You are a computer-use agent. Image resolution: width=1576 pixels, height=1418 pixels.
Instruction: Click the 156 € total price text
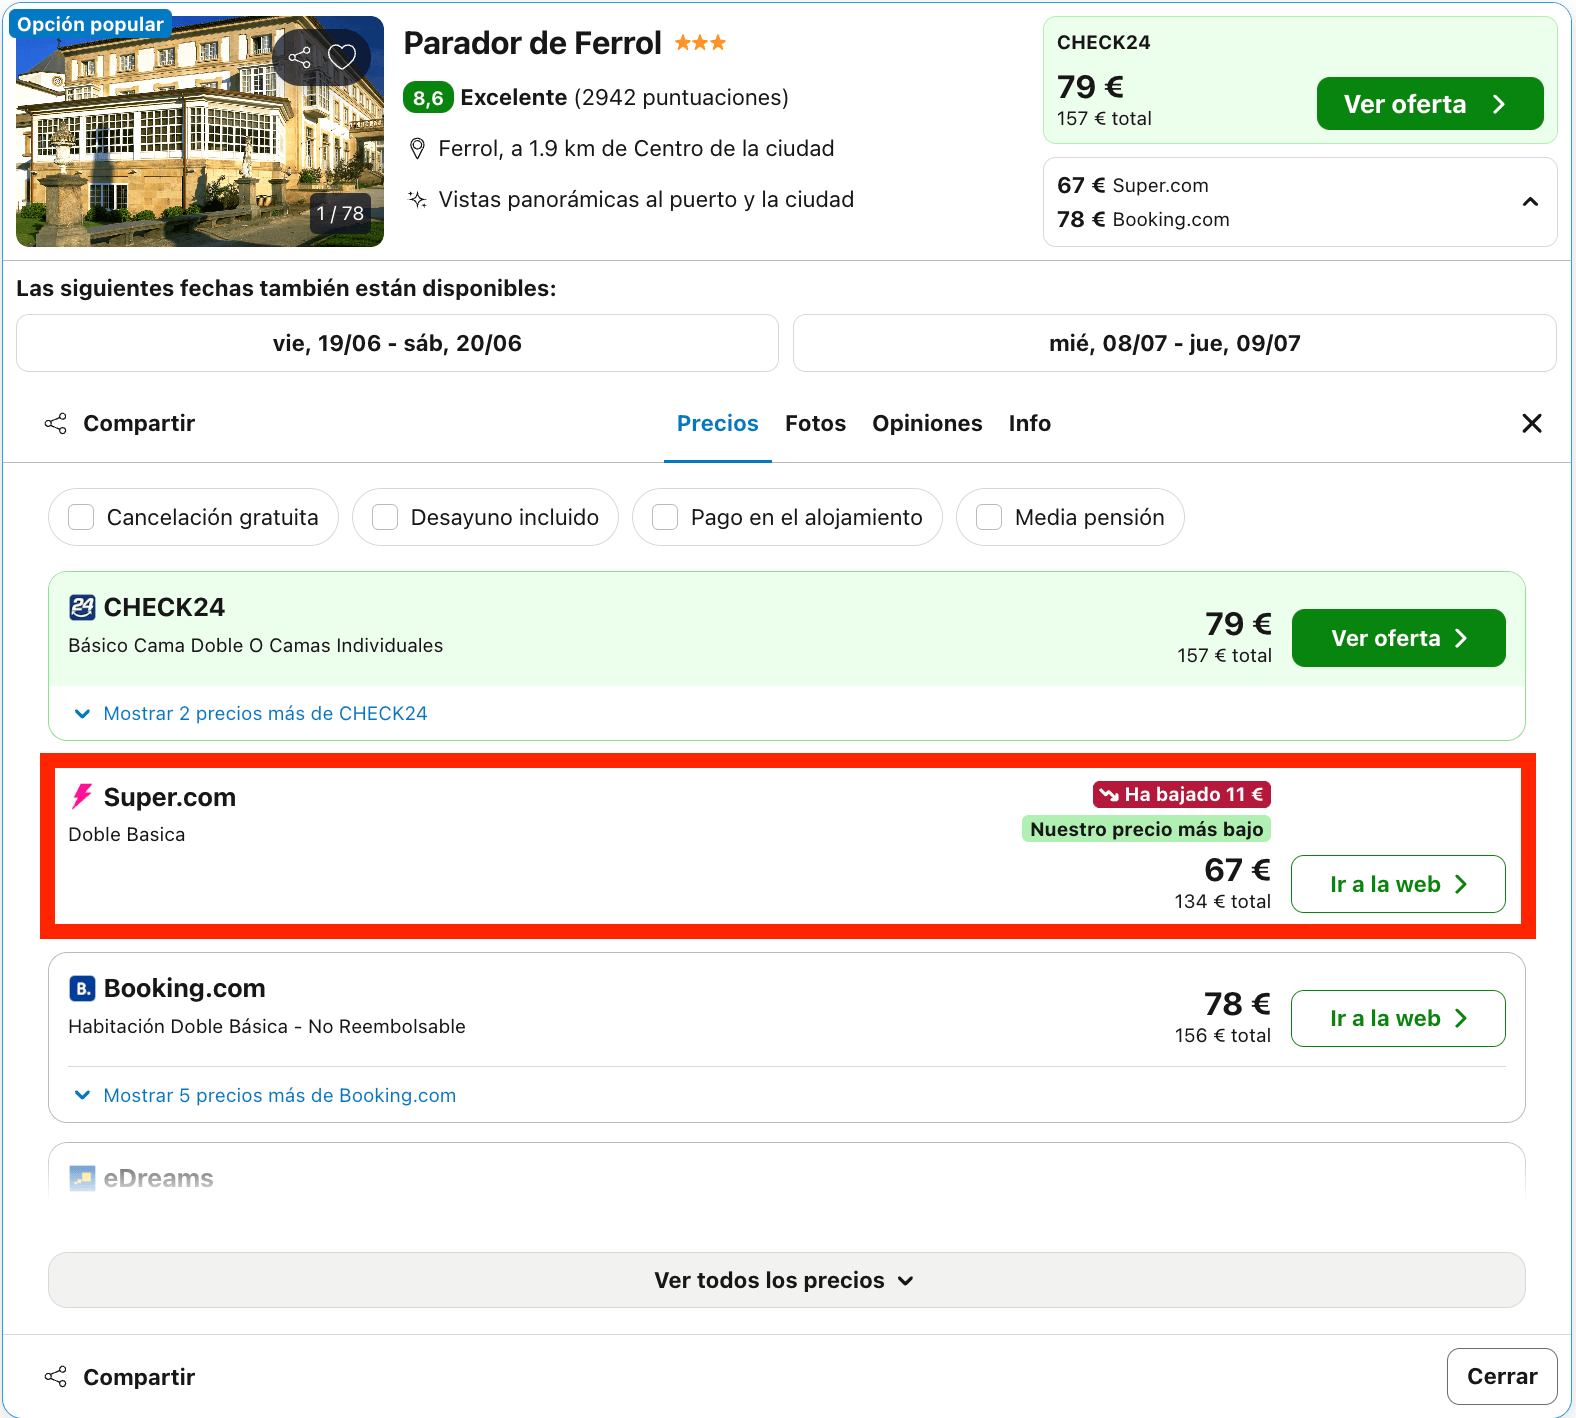[x=1222, y=1035]
